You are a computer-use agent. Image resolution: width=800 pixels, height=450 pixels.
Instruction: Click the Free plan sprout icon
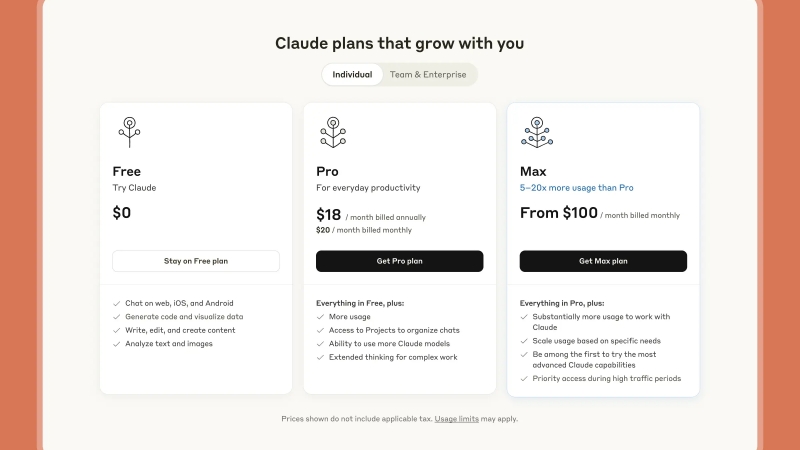[x=128, y=133]
